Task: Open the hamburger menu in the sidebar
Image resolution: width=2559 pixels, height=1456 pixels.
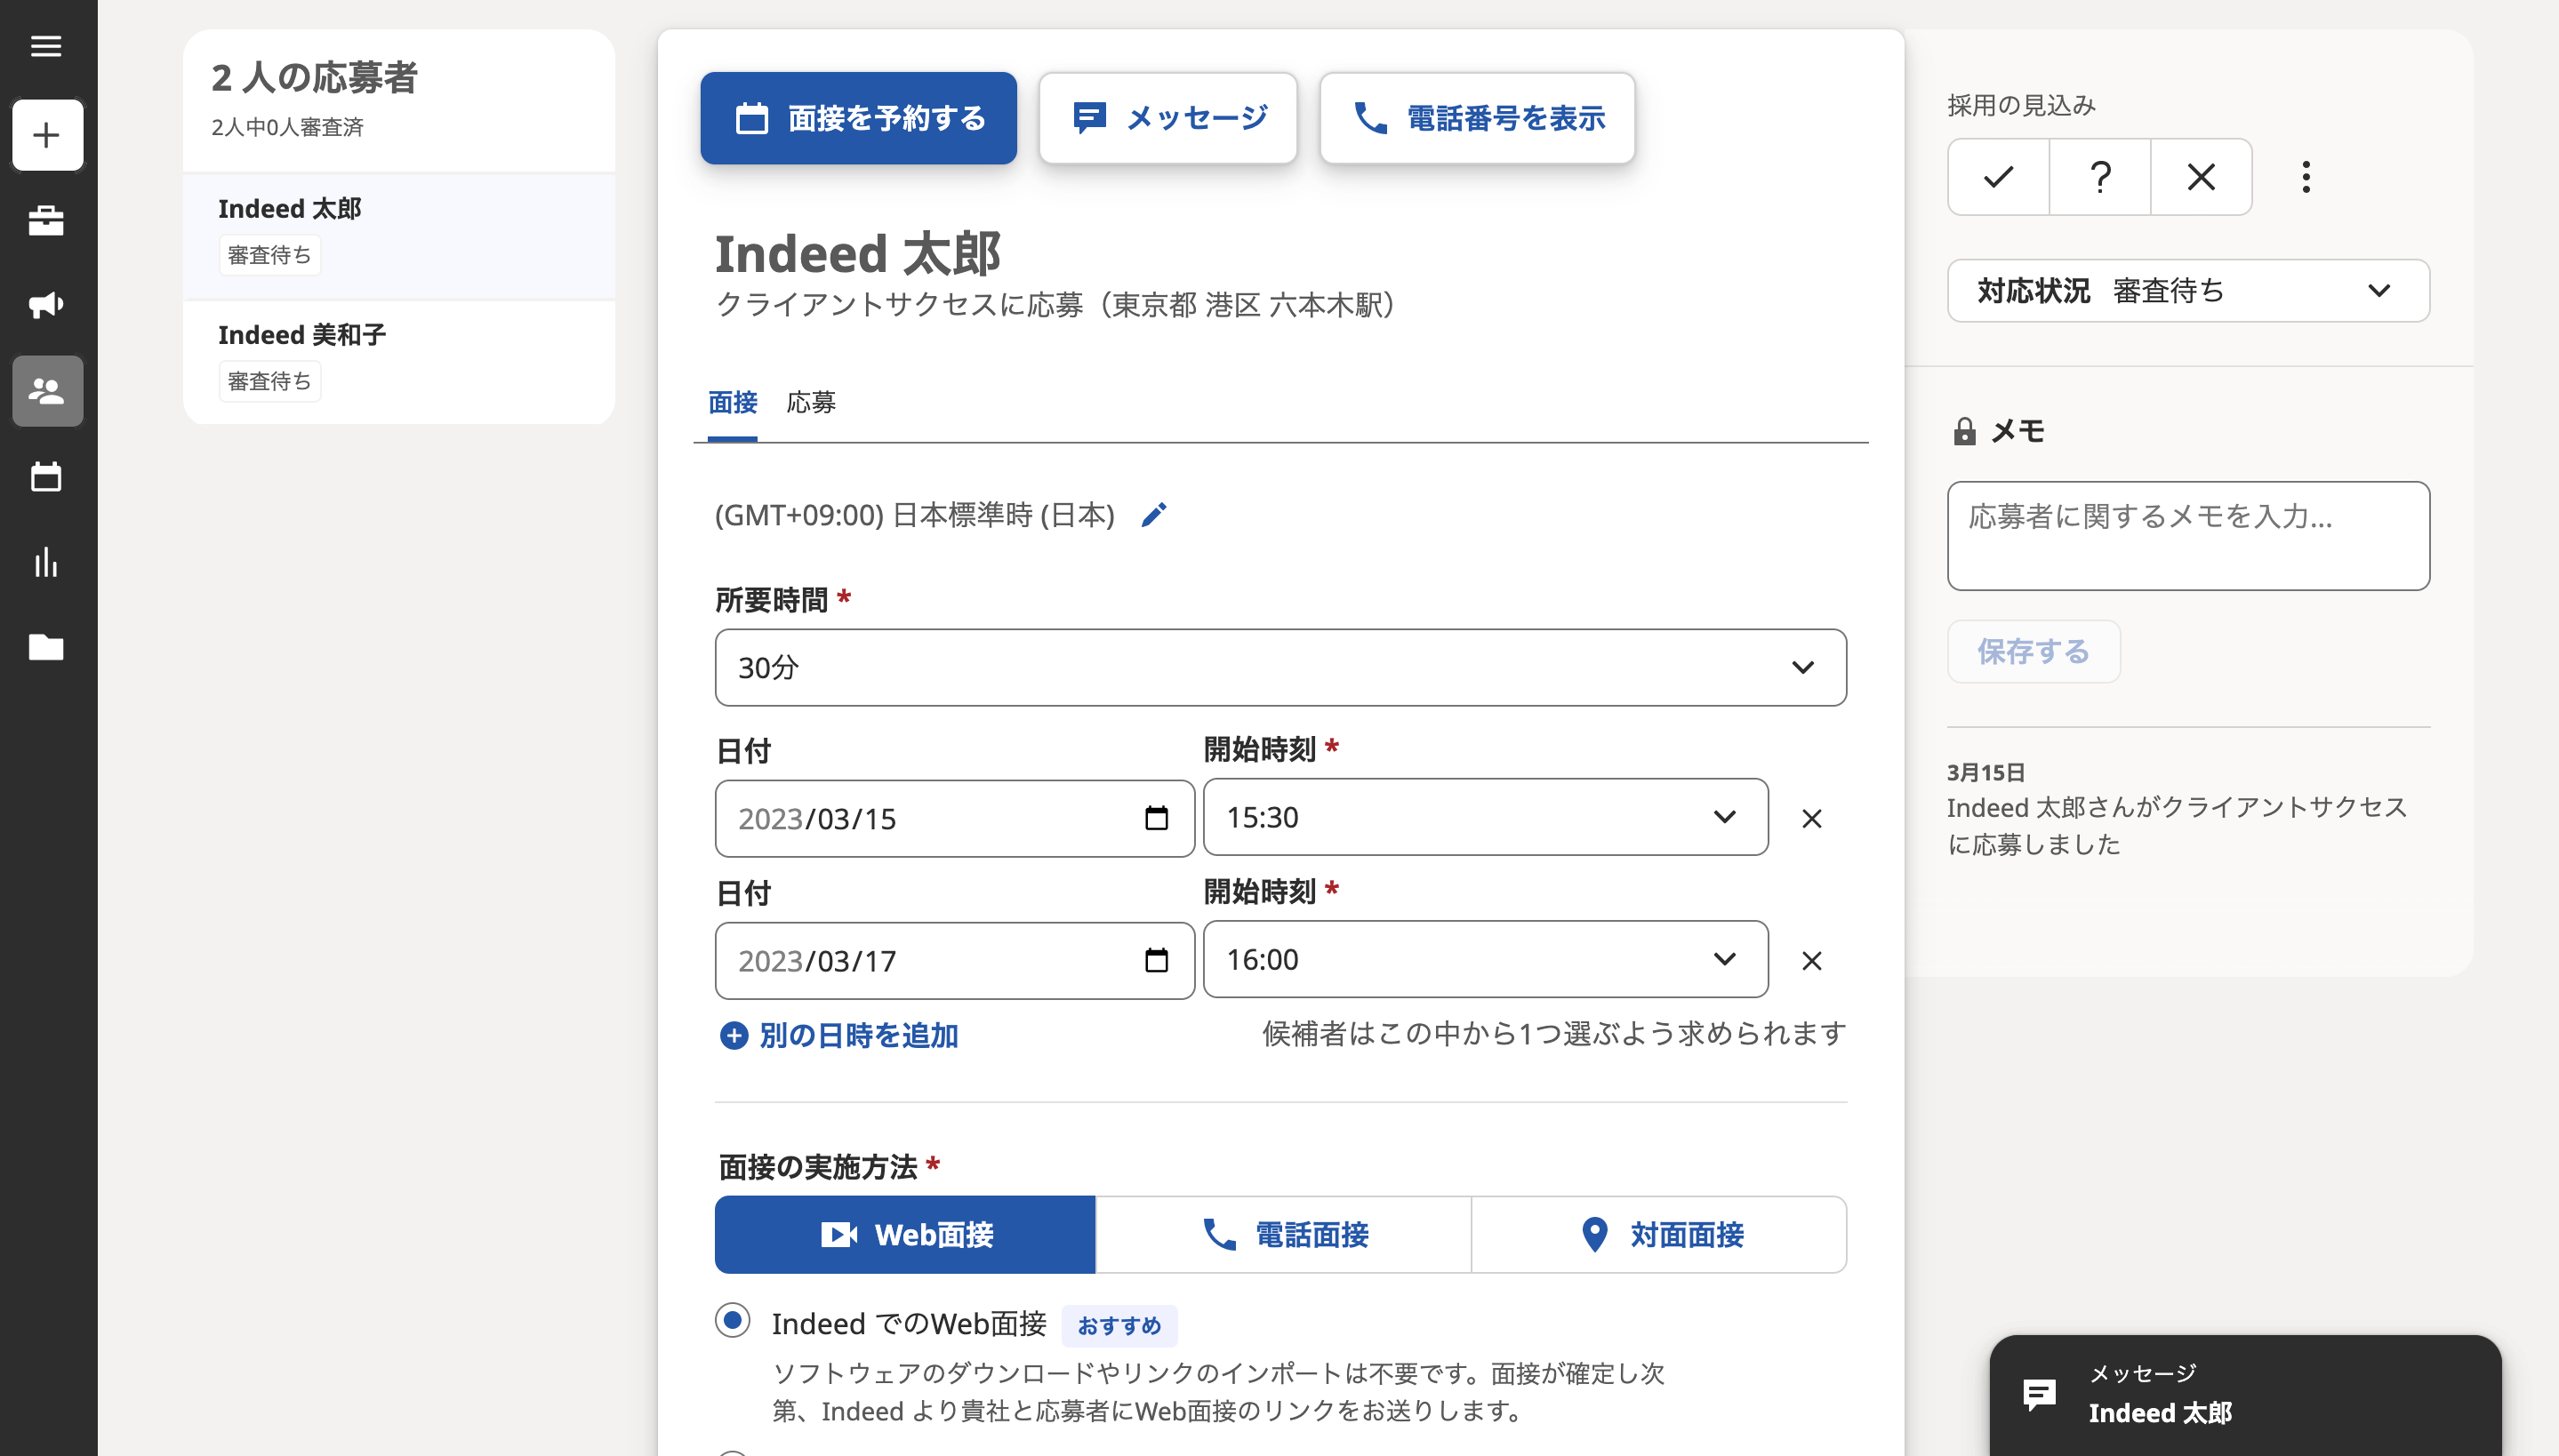Action: (46, 46)
